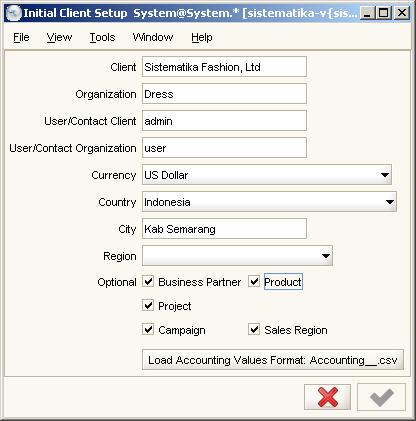The width and height of the screenshot is (416, 421).
Task: Disable the Campaign checkbox
Action: tap(148, 330)
